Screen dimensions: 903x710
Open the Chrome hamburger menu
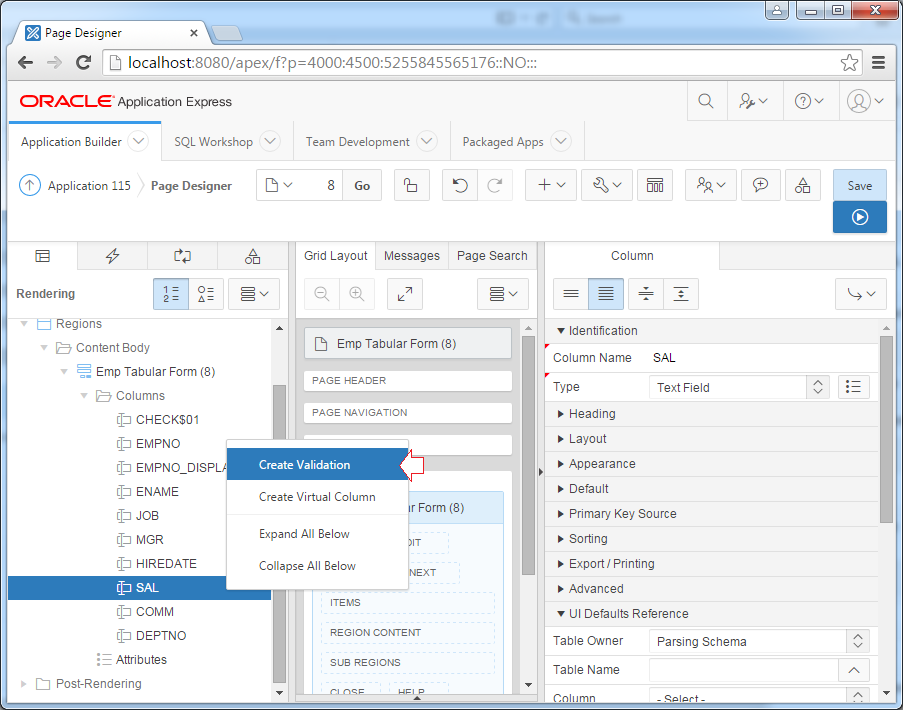[x=878, y=62]
